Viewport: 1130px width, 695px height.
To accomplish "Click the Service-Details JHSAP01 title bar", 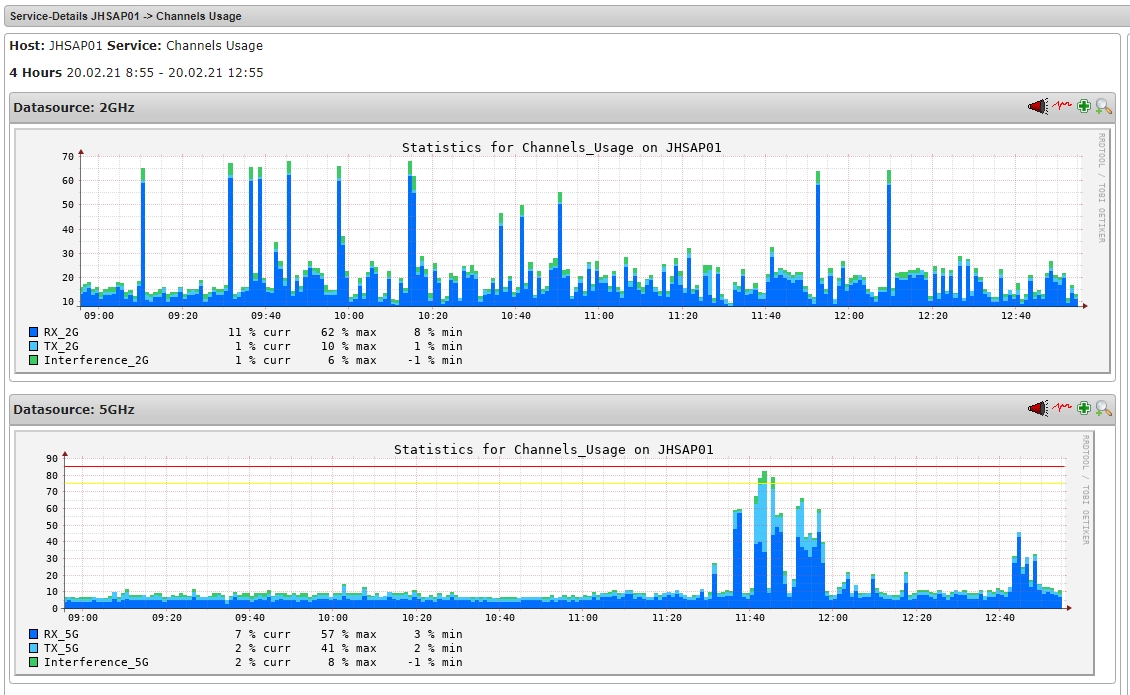I will pos(125,16).
